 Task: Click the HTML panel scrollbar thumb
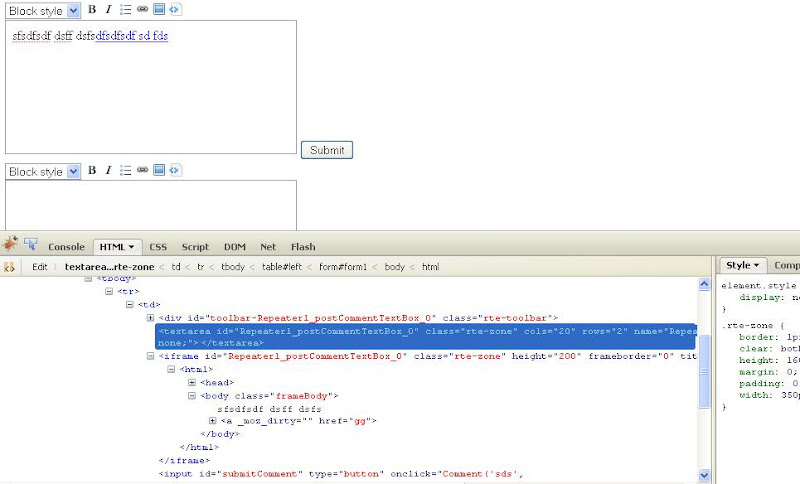pyautogui.click(x=704, y=371)
